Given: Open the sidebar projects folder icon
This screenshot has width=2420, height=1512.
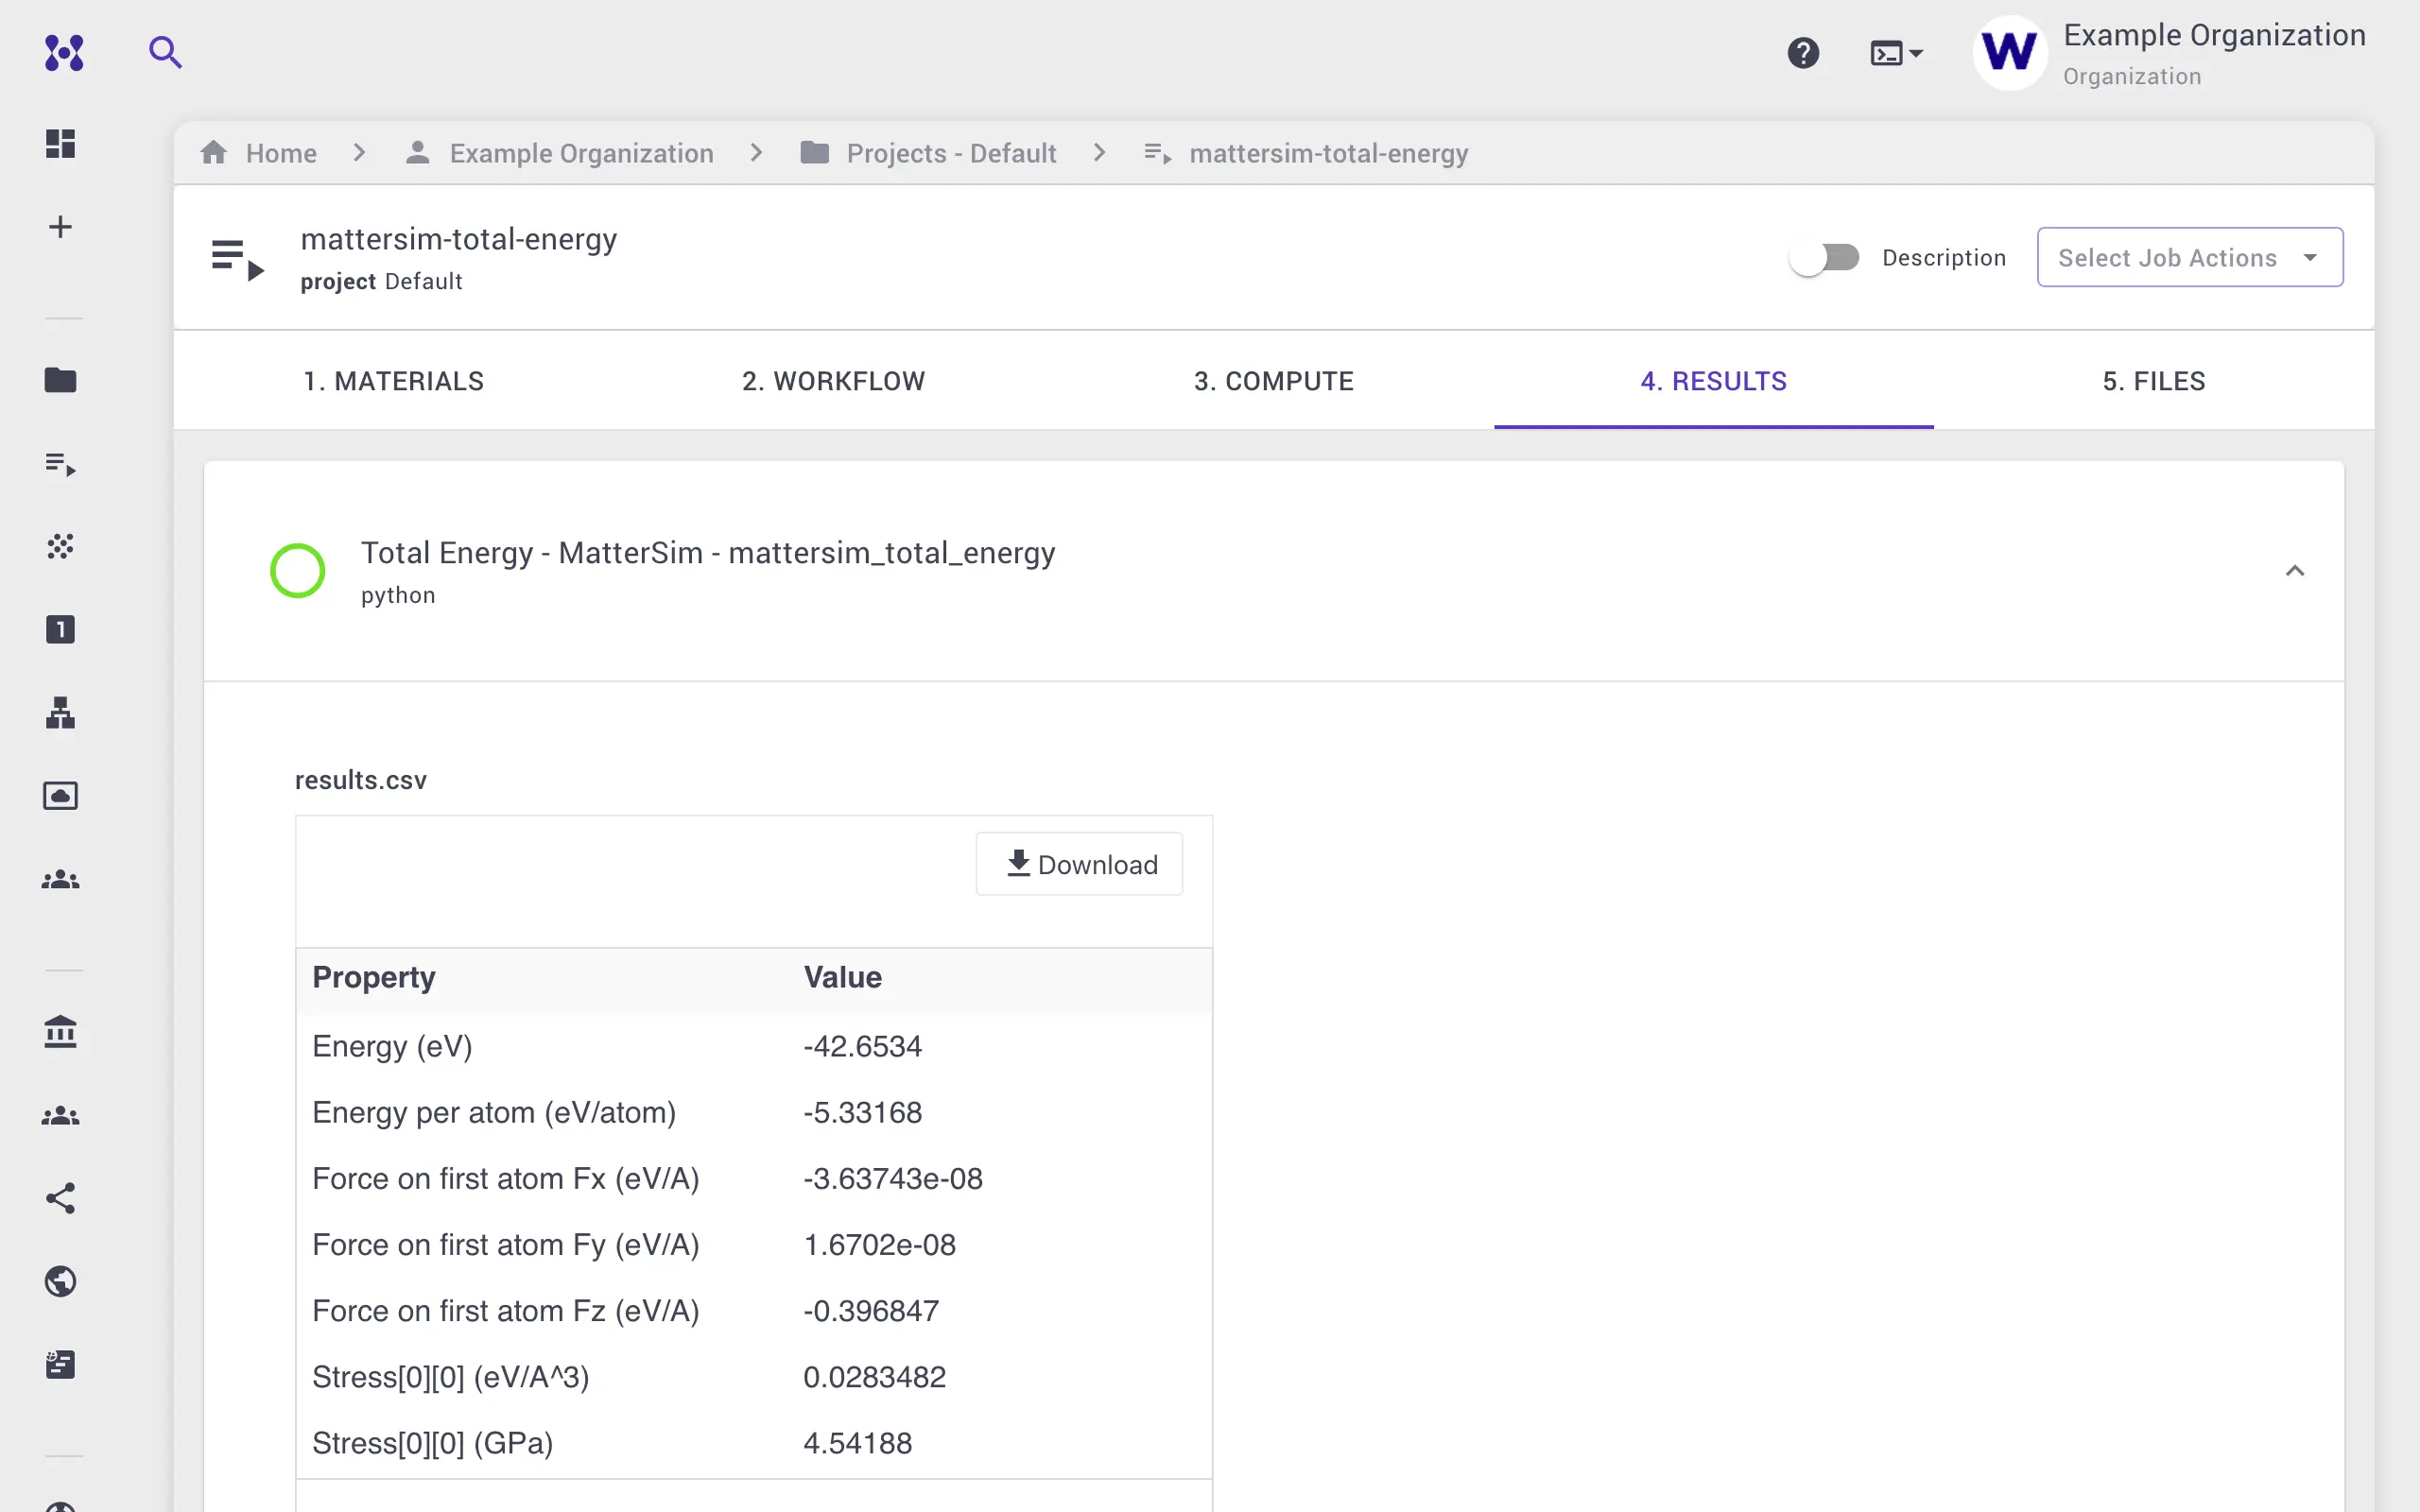Looking at the screenshot, I should [x=60, y=380].
